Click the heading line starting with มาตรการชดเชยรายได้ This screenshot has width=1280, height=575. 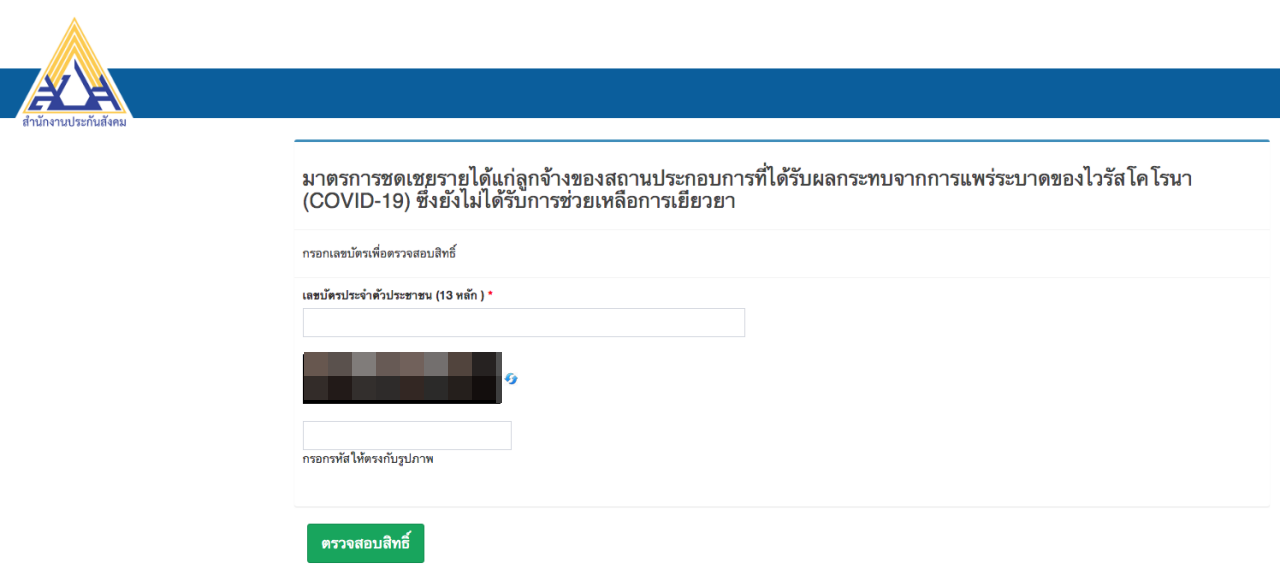tap(748, 179)
